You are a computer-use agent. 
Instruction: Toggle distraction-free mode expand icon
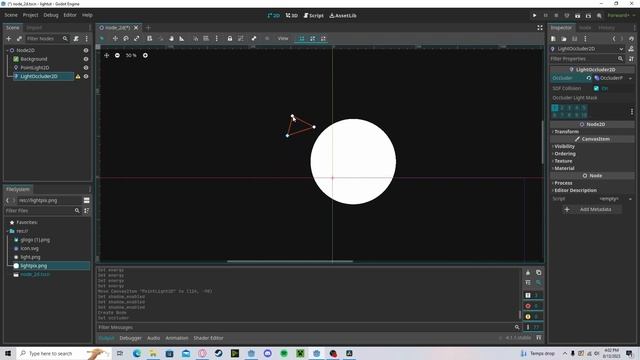click(x=540, y=27)
